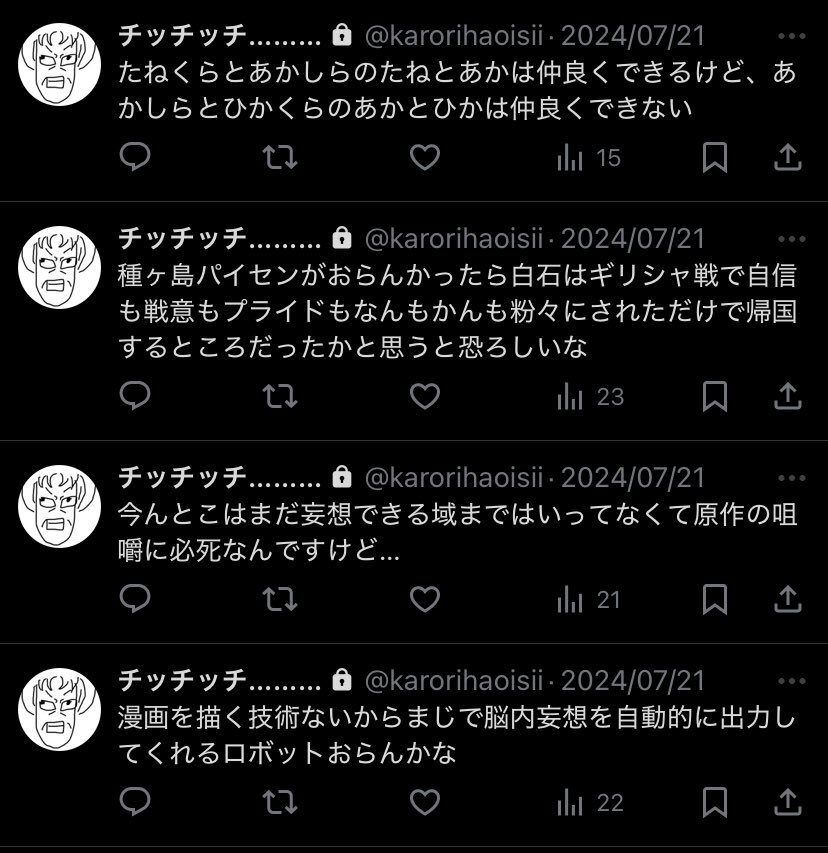This screenshot has height=853, width=828.
Task: Open more options on first tweet
Action: [791, 36]
